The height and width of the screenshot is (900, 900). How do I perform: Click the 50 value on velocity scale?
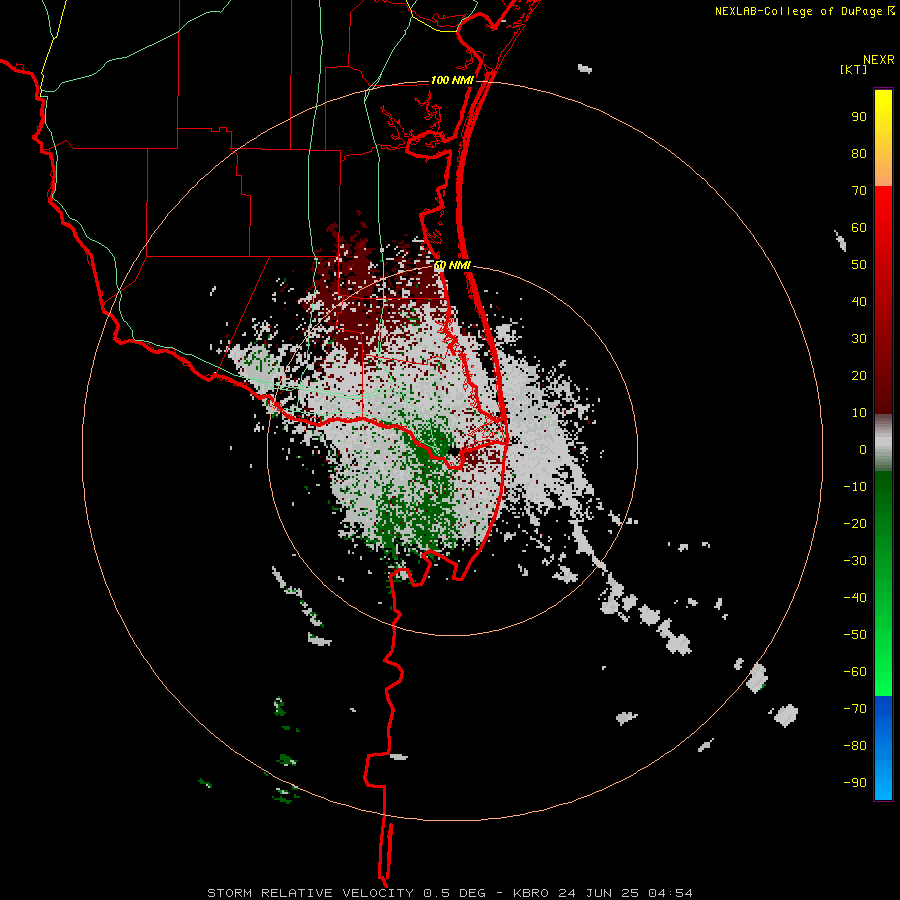click(x=859, y=265)
